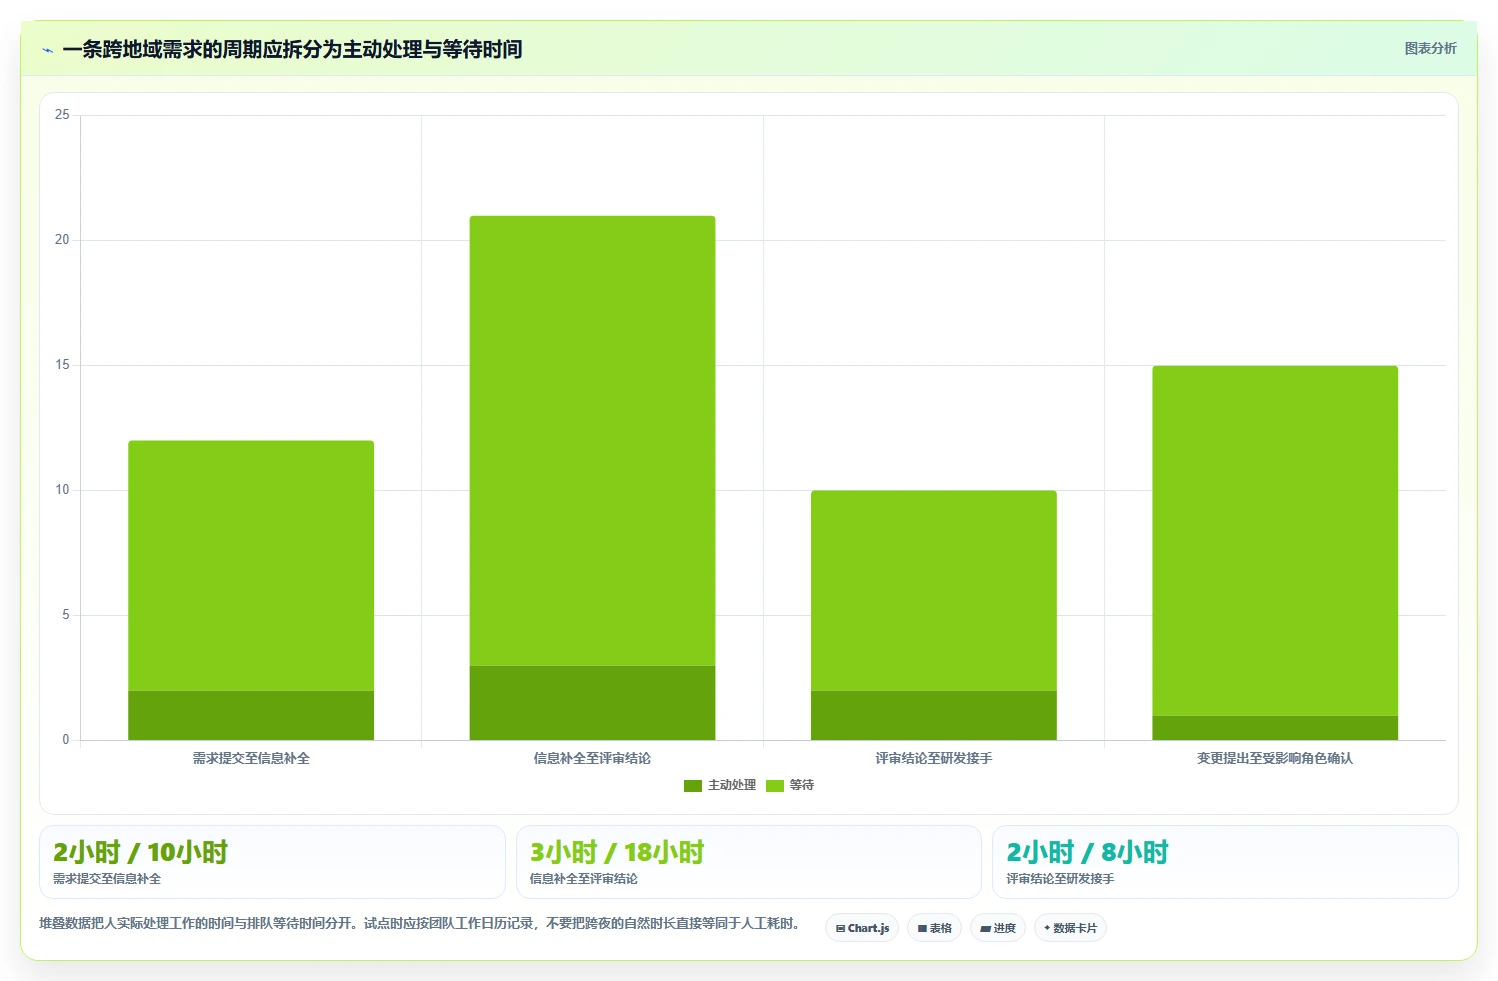Image resolution: width=1498 pixels, height=981 pixels.
Task: Click the 需求提交至信息补全 card caption
Action: coord(107,879)
